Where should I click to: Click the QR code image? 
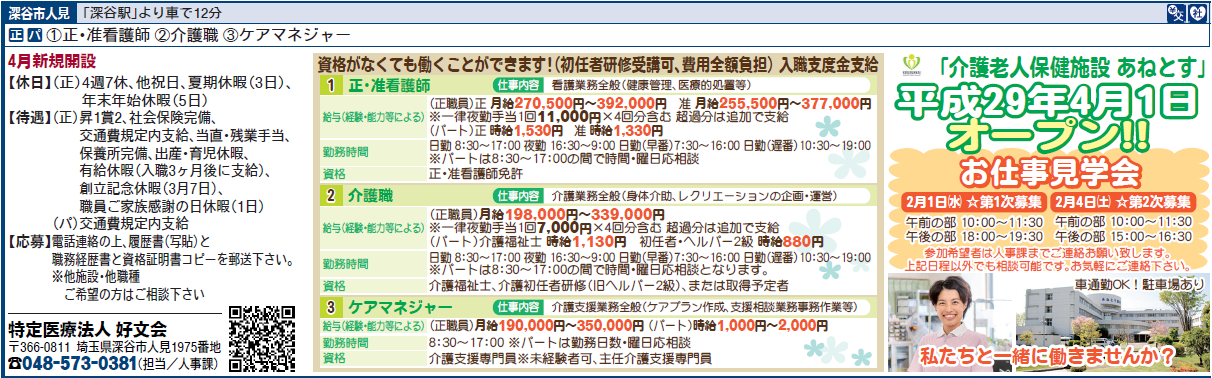point(260,340)
